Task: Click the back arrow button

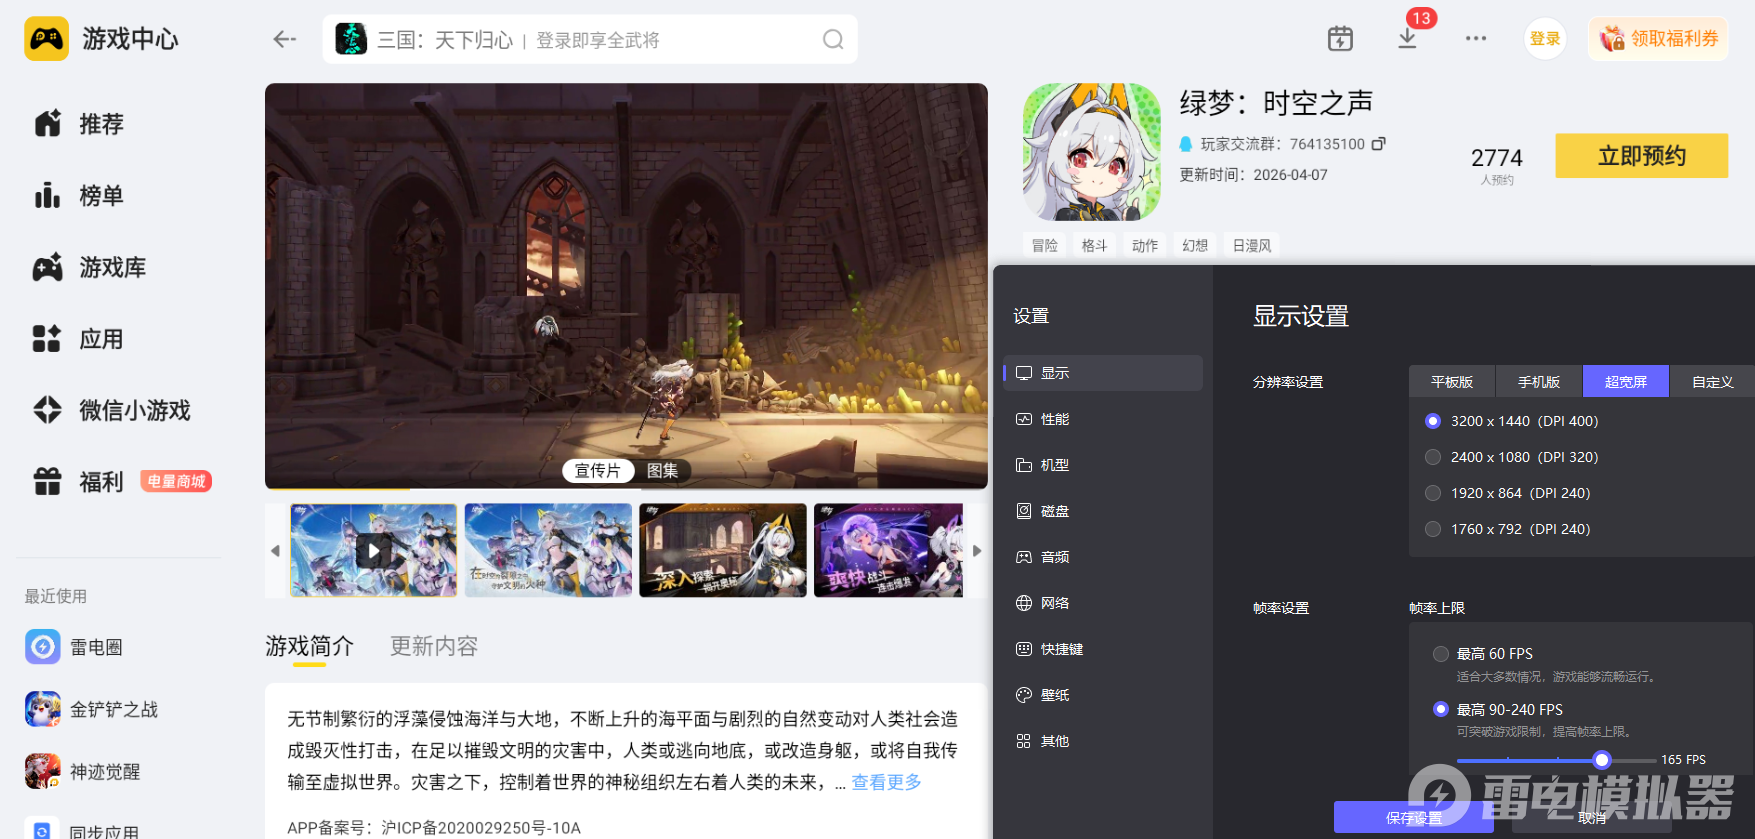Action: 285,39
